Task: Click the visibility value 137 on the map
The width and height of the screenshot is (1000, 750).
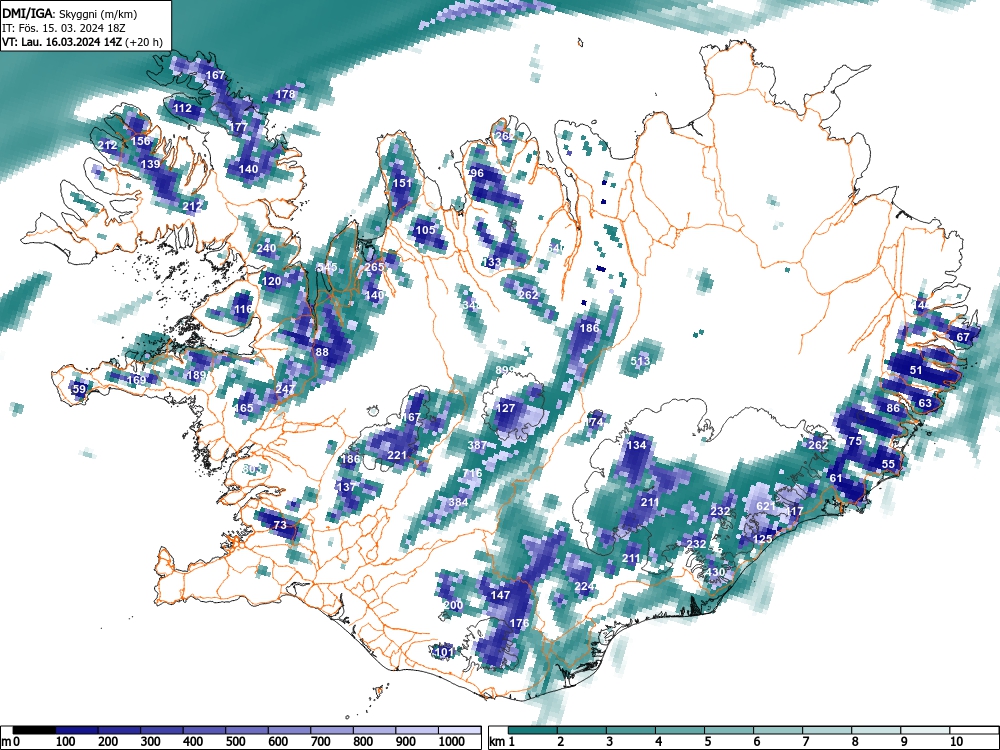Action: 346,487
